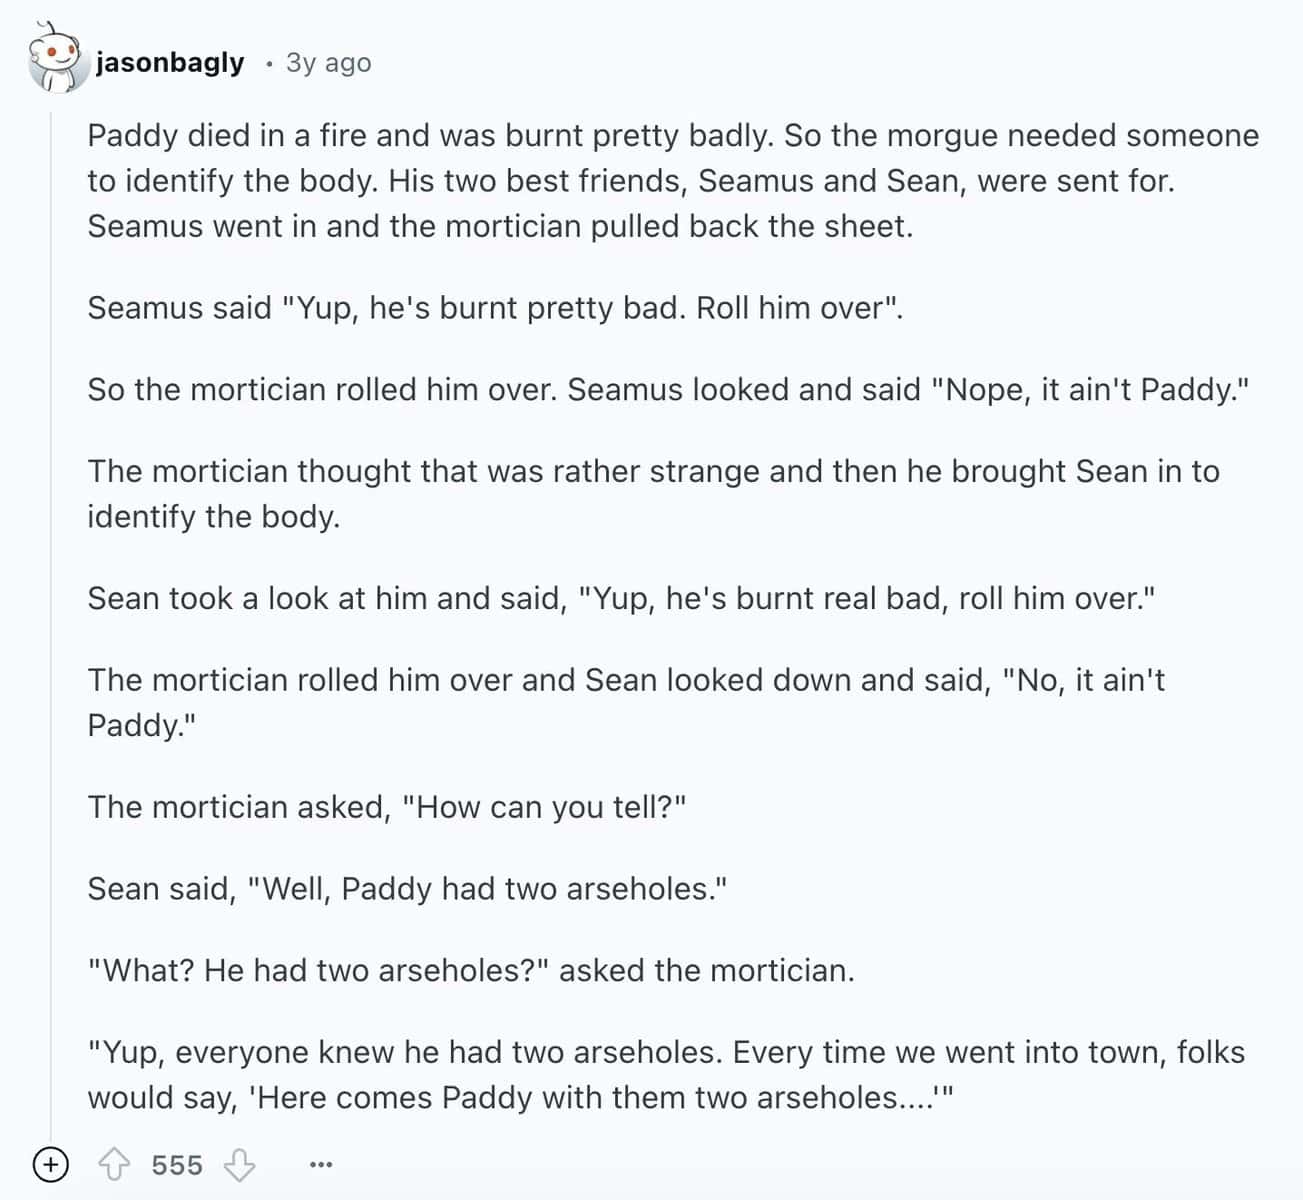The width and height of the screenshot is (1303, 1200).
Task: Click the paragraph 'The mortician thought that was rather strange'
Action: (652, 472)
